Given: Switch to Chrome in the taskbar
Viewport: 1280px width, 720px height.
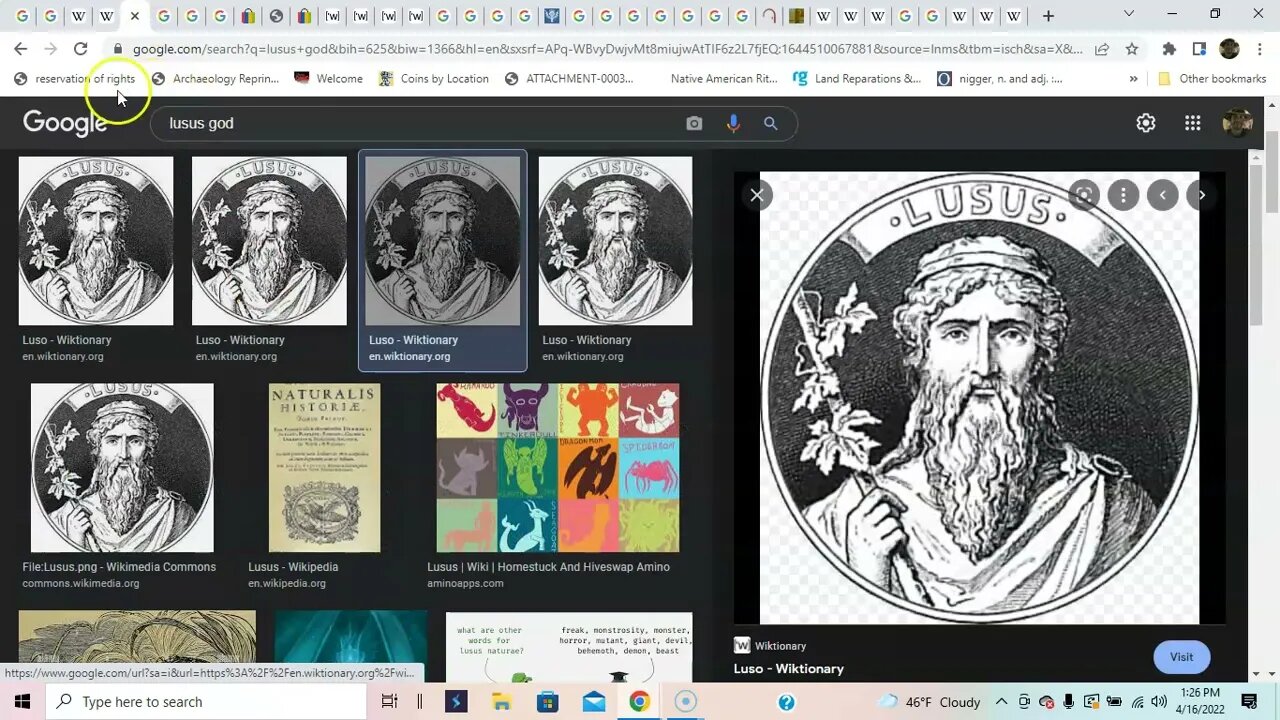Looking at the screenshot, I should 639,702.
